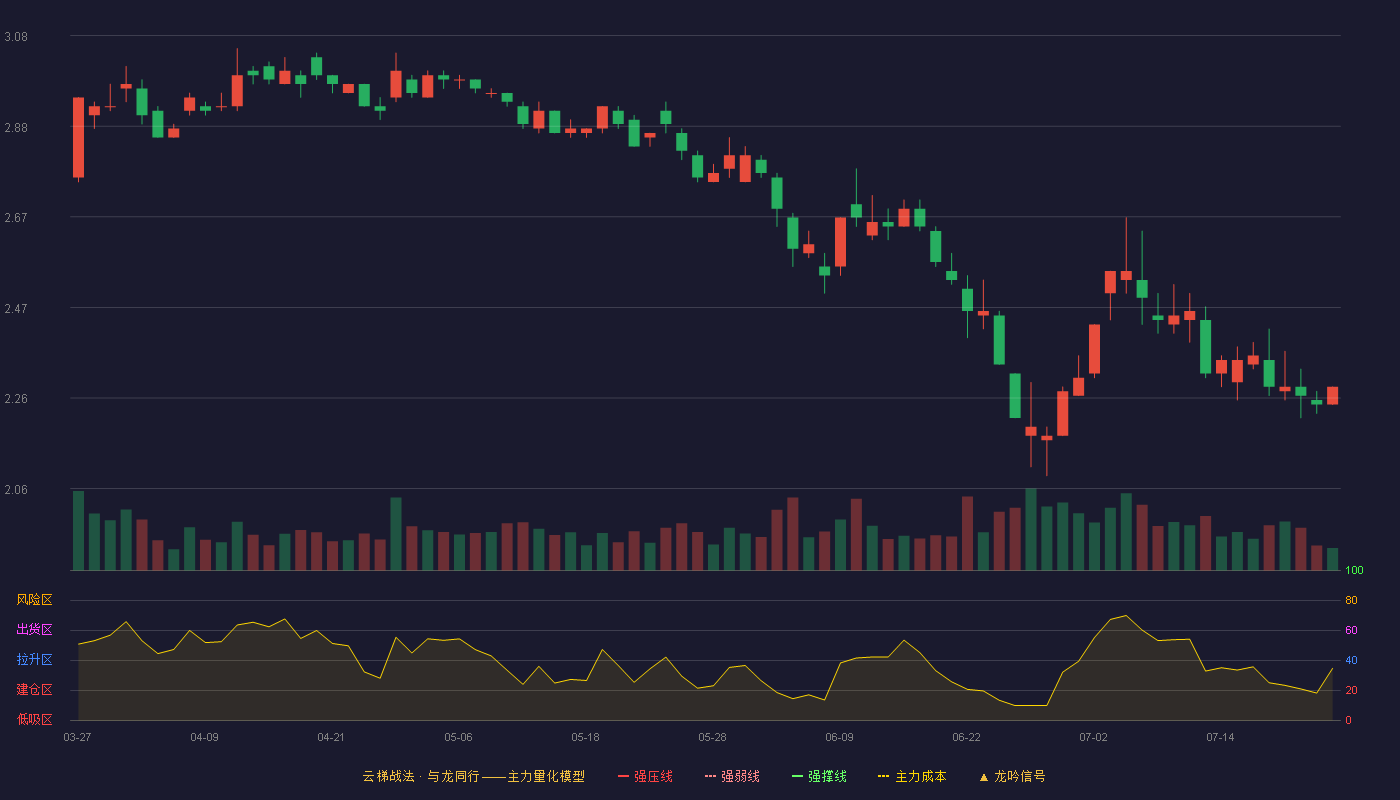Viewport: 1400px width, 800px height.
Task: Click the 2.26 price axis label
Action: (x=16, y=399)
